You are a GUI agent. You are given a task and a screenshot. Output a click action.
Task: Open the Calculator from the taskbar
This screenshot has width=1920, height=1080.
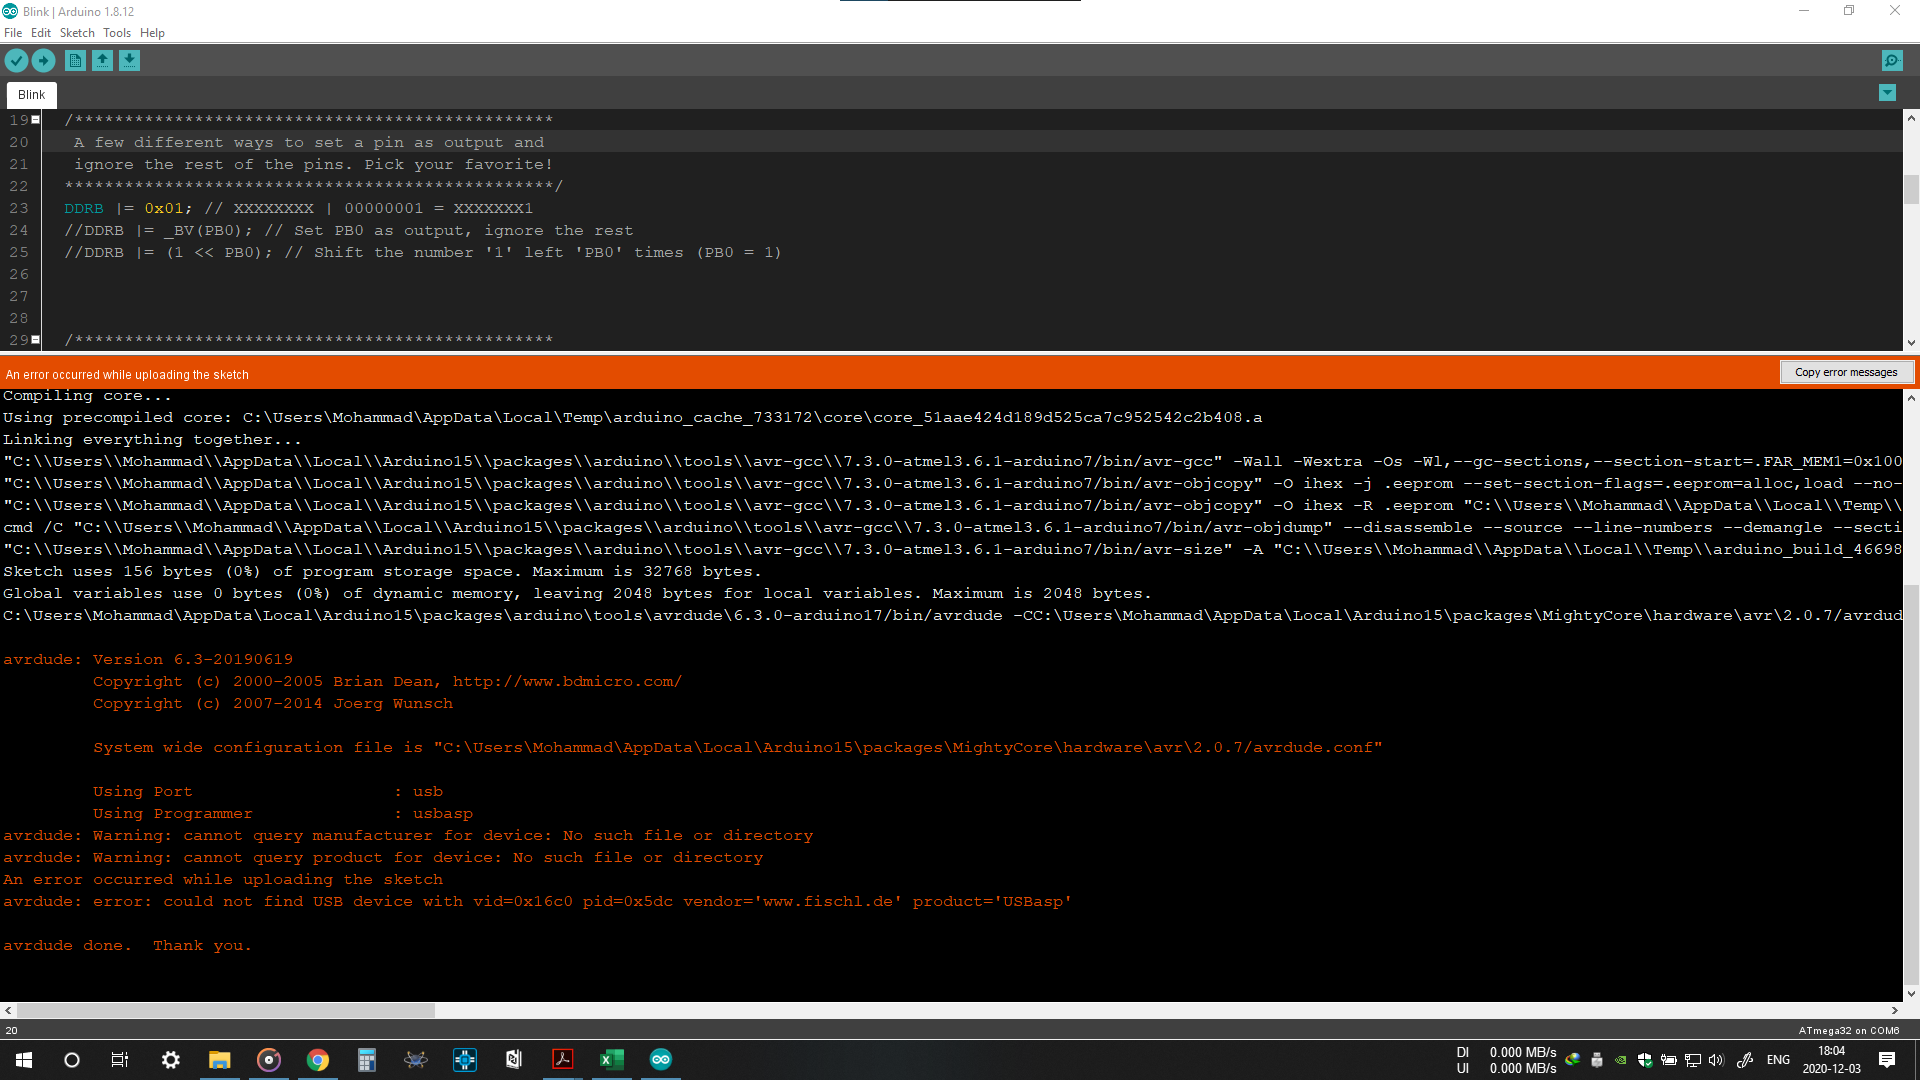[x=366, y=1060]
